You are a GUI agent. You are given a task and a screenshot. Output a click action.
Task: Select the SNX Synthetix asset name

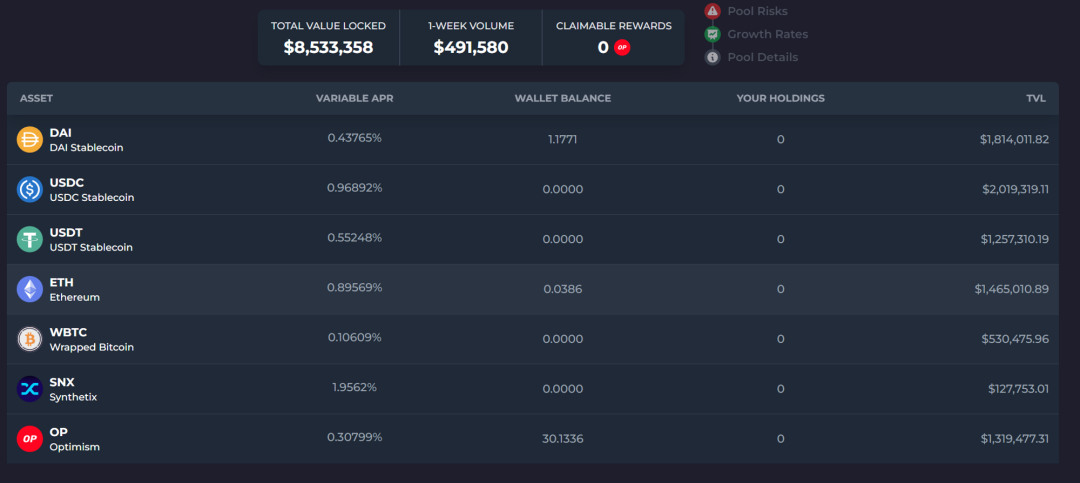pos(62,383)
